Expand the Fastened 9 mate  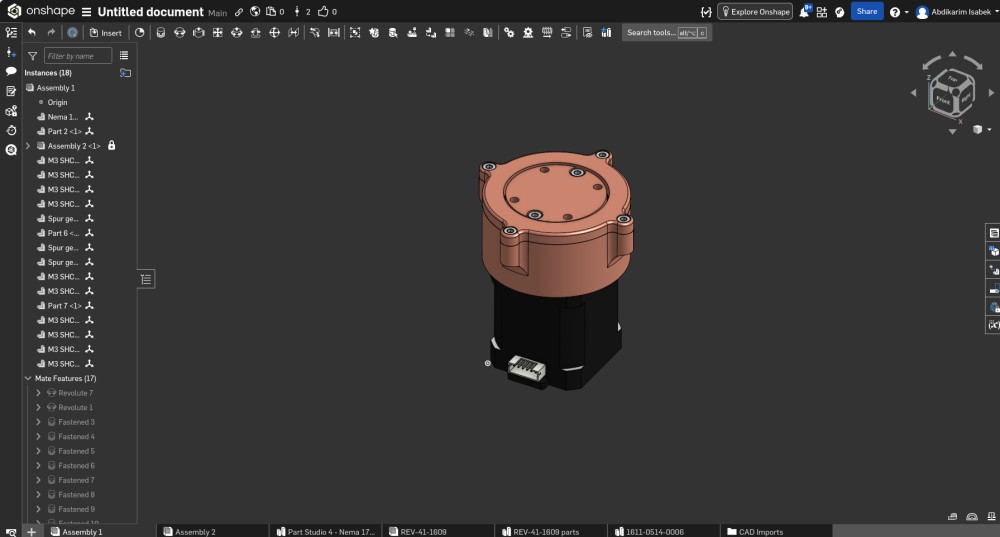click(x=38, y=509)
